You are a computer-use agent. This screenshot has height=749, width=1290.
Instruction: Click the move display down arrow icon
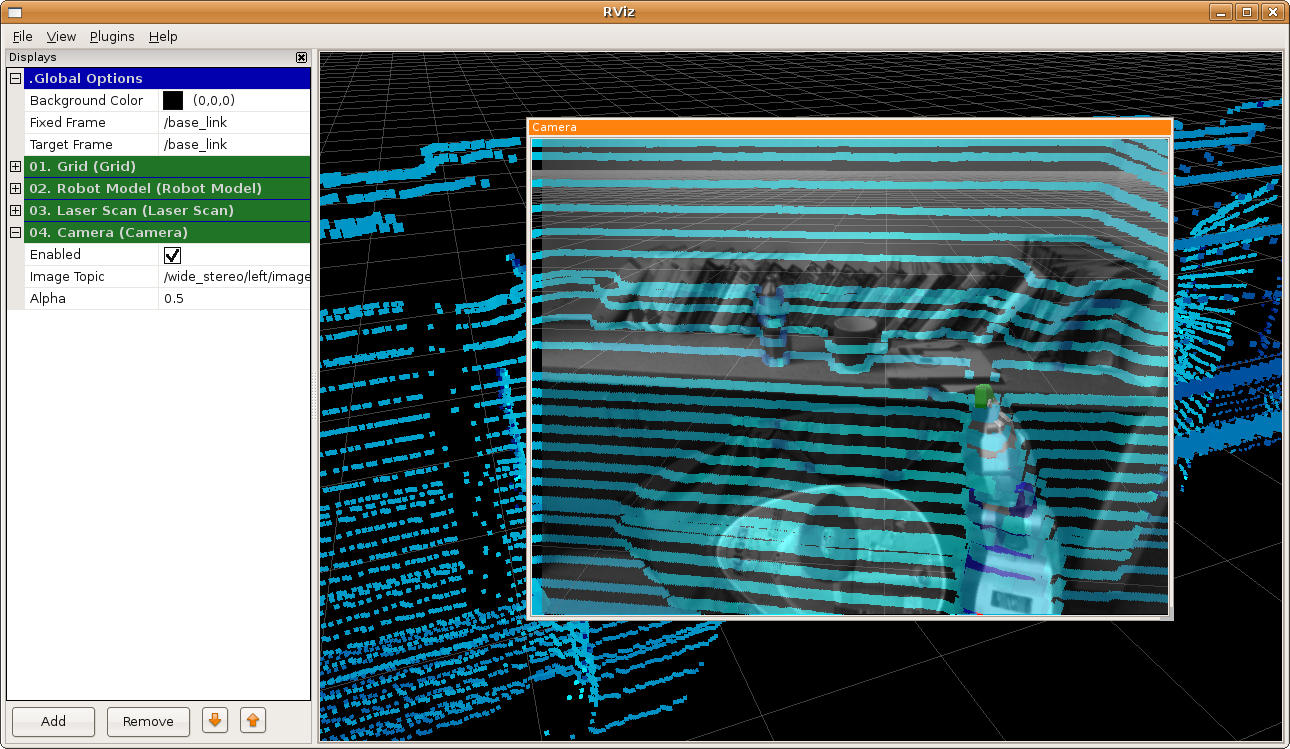214,721
